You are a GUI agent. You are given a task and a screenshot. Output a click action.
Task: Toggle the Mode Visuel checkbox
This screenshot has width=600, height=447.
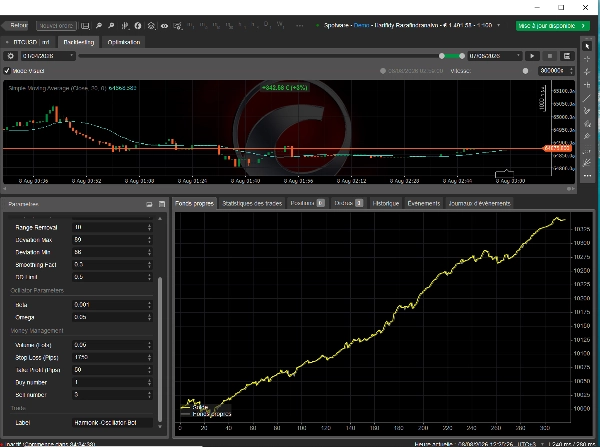(x=7, y=71)
